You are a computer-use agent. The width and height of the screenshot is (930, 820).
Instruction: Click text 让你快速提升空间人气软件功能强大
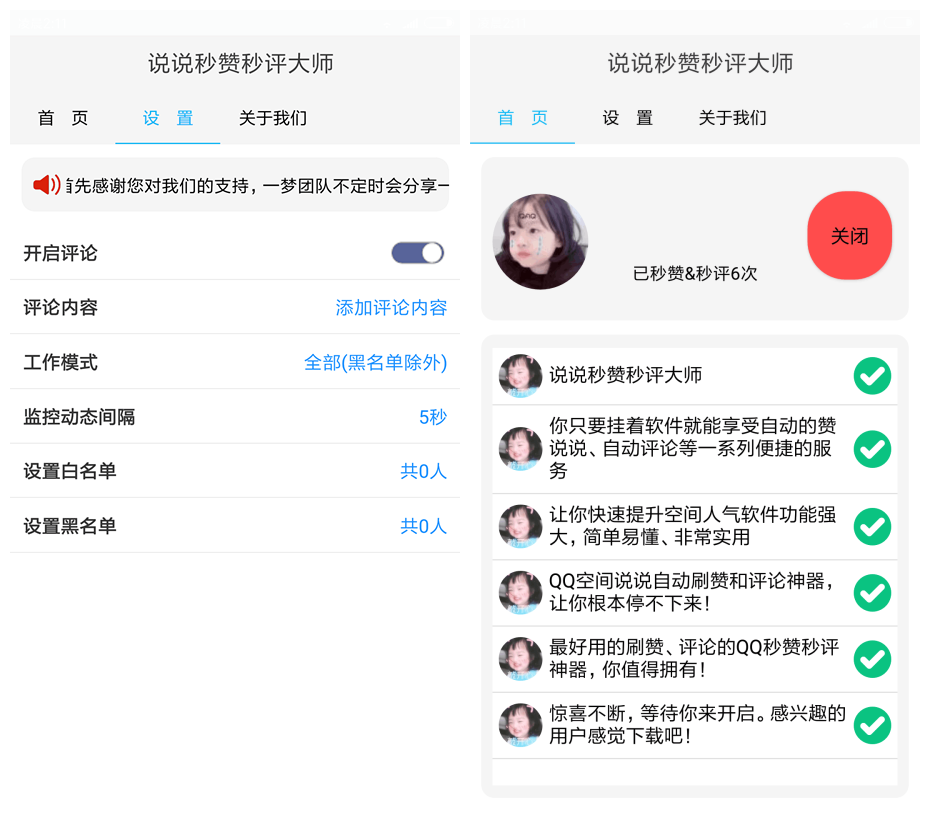pyautogui.click(x=692, y=526)
